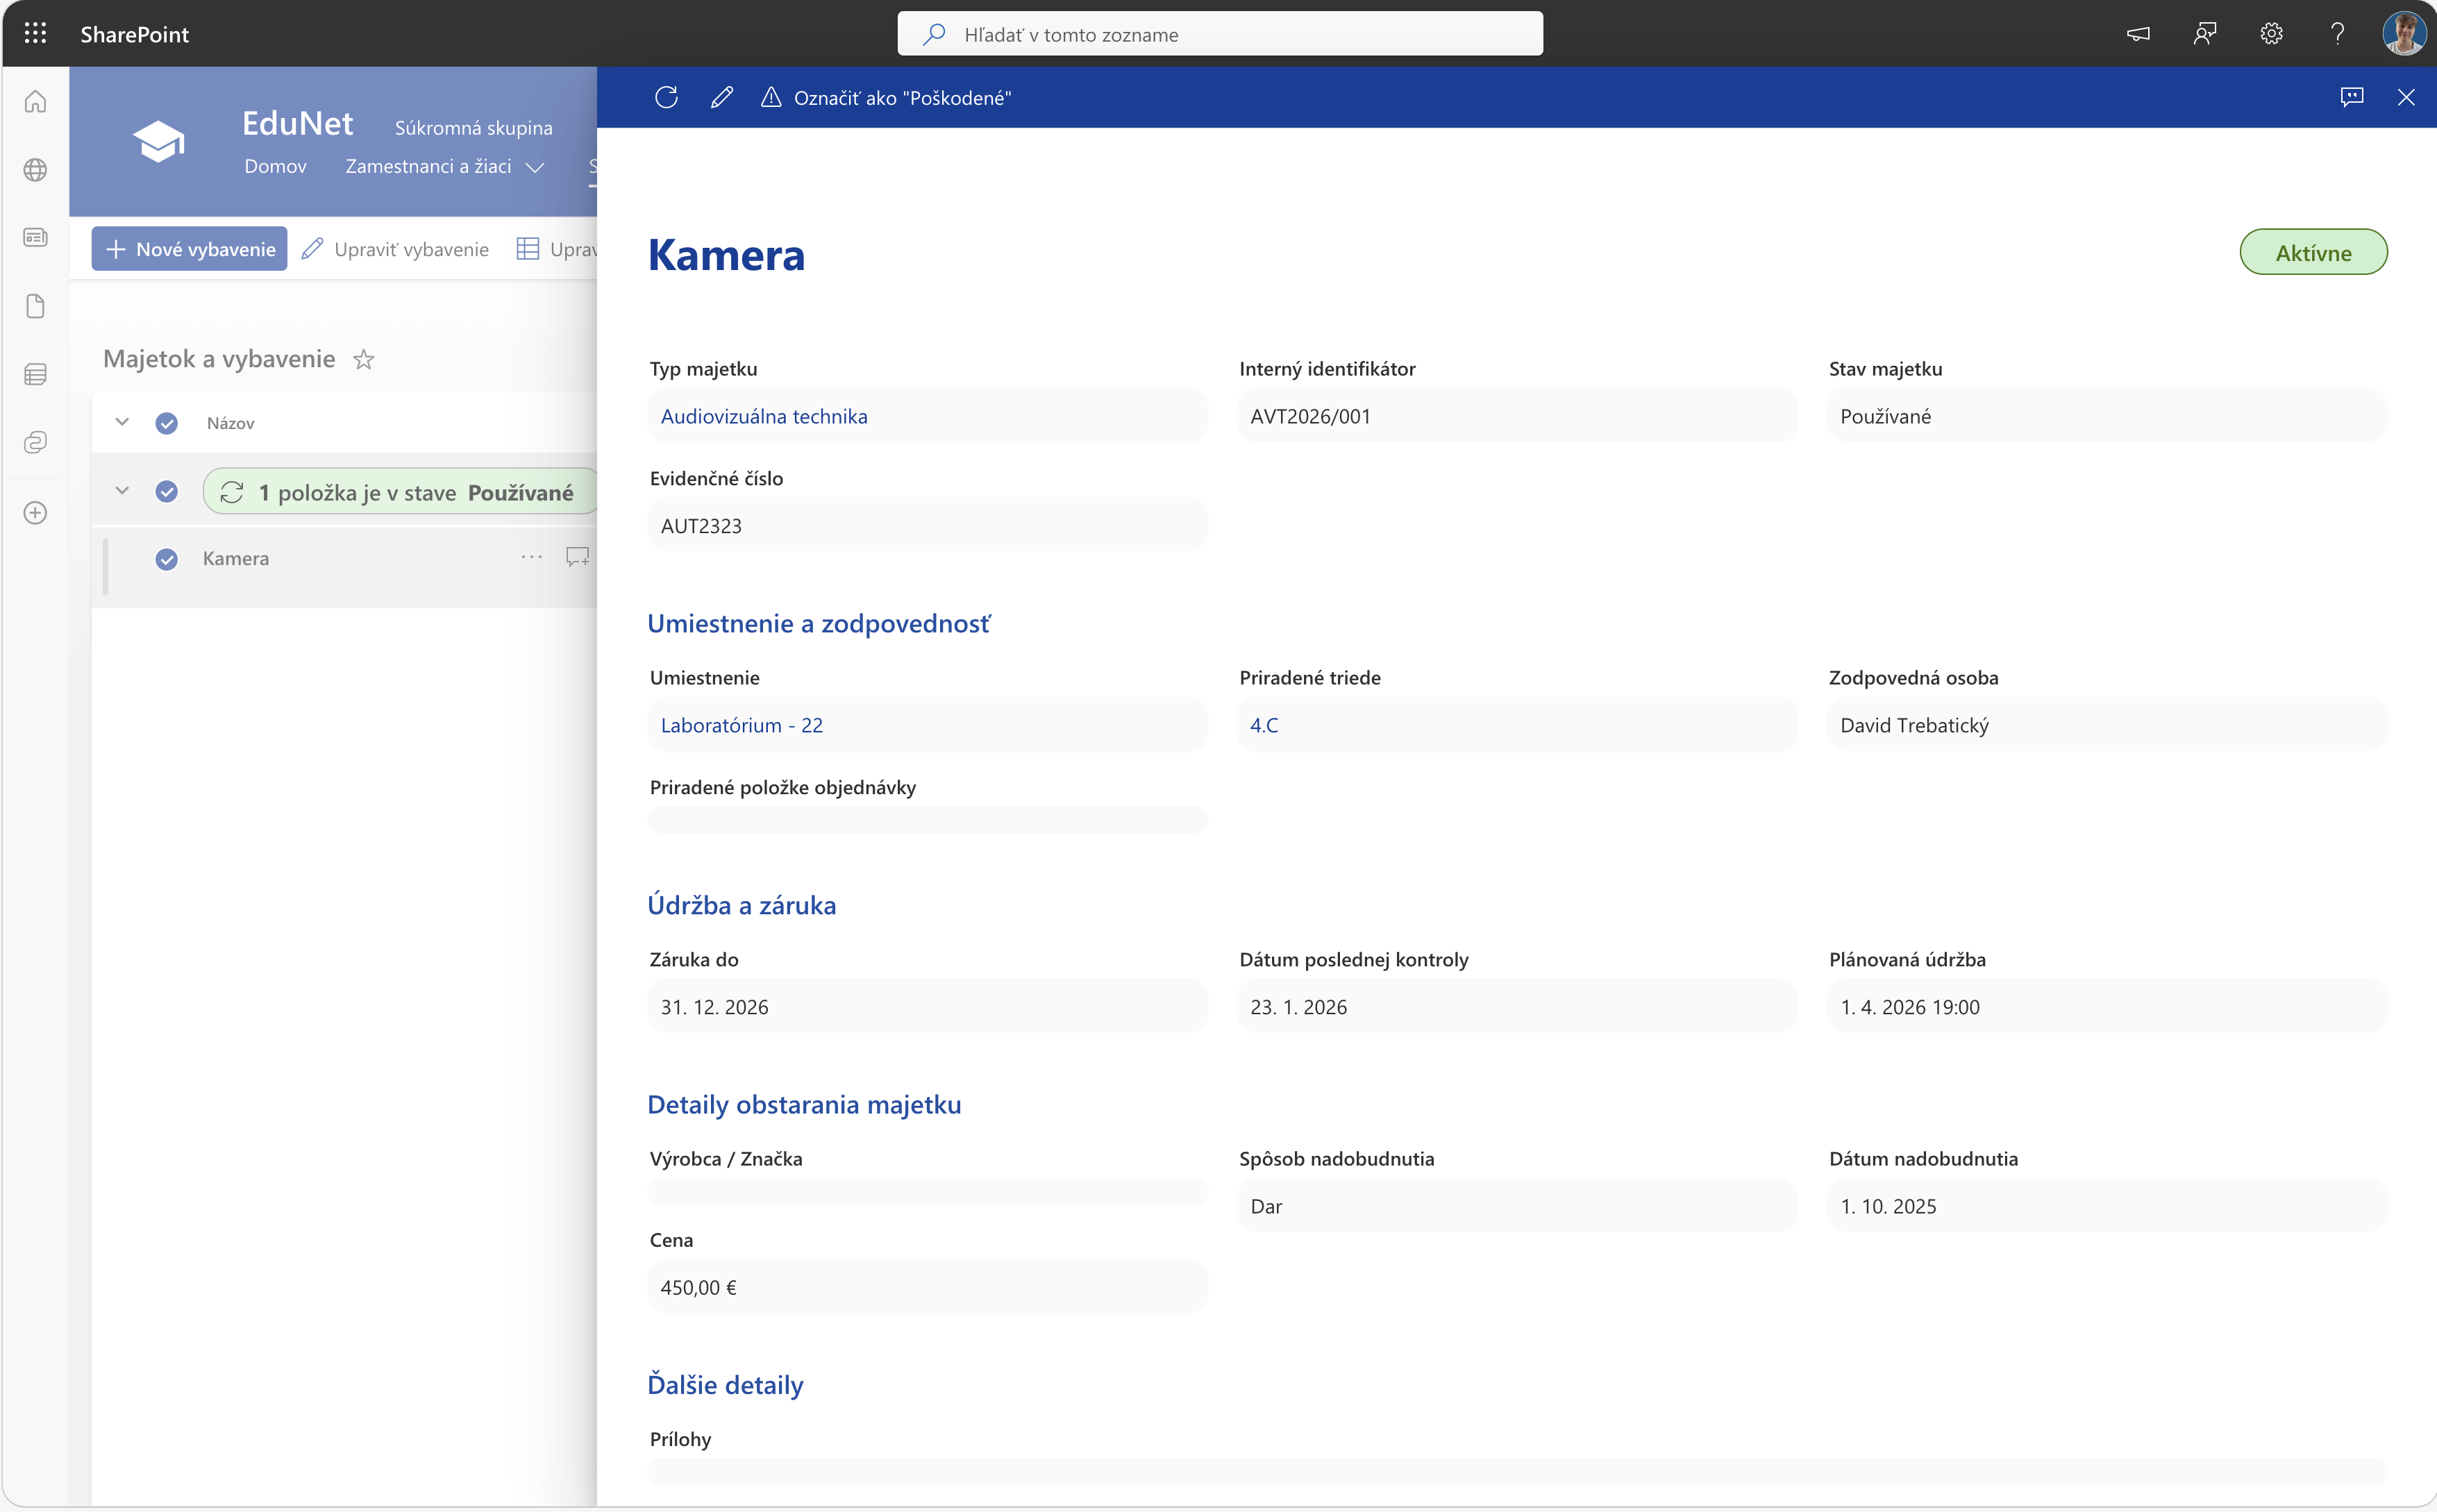
Task: Open the files icon in left rail
Action: (x=35, y=306)
